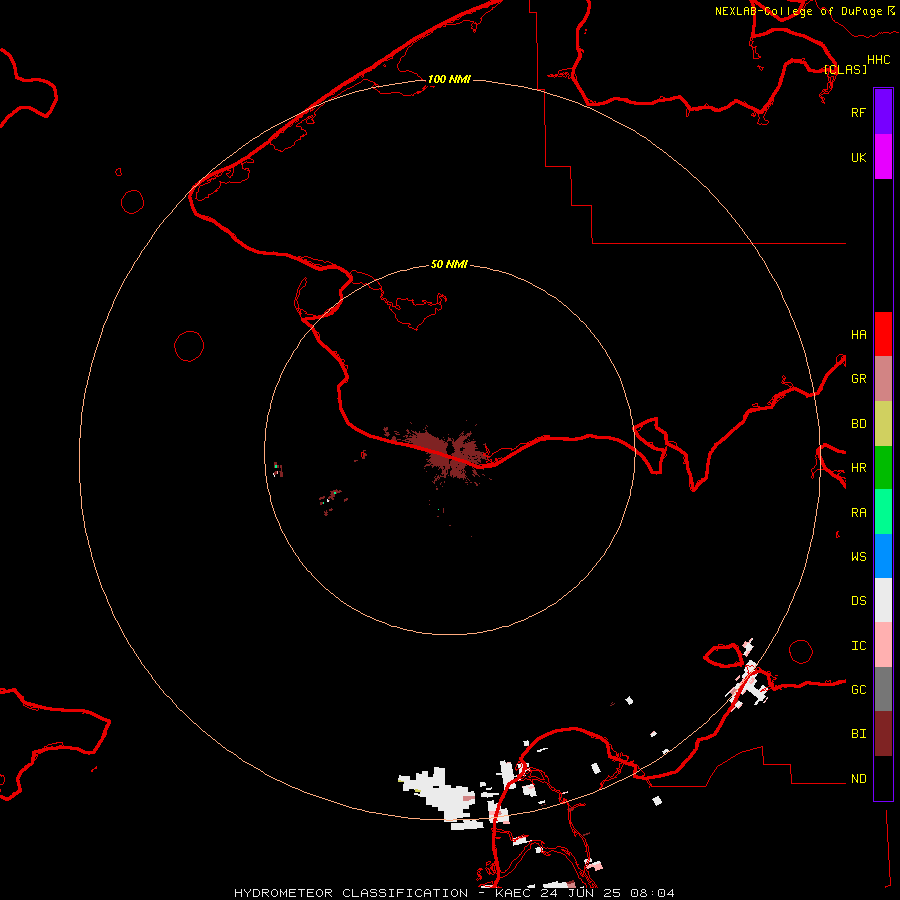This screenshot has width=900, height=900.
Task: Click the 08:04 timestamp in footer
Action: click(x=652, y=893)
